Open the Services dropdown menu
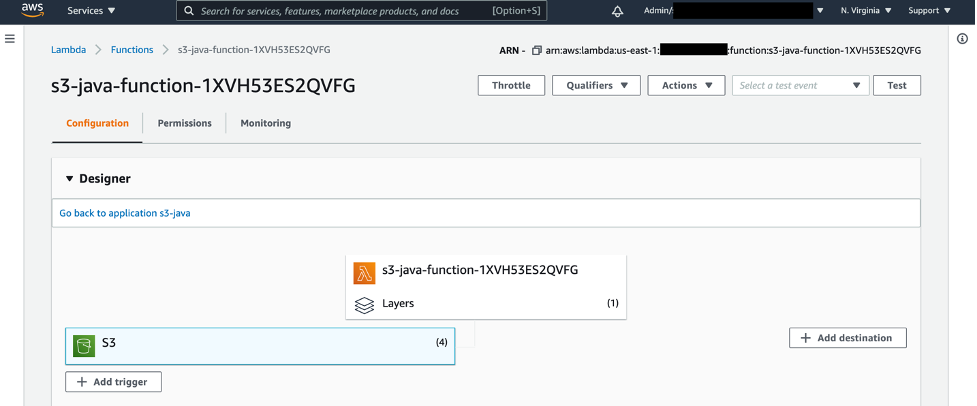Viewport: 977px width, 406px height. (x=92, y=11)
